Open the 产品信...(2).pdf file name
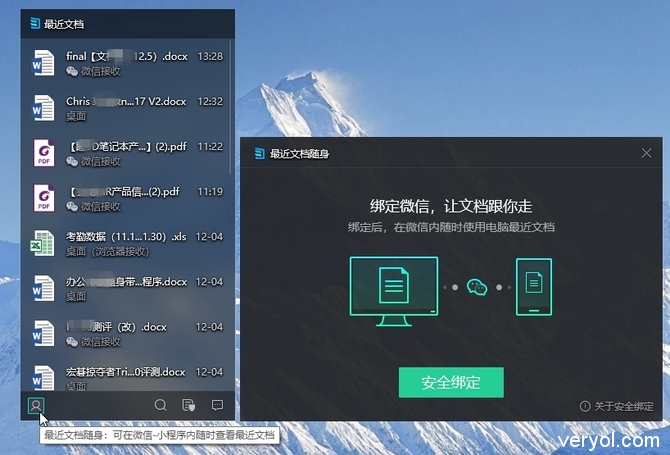Image resolution: width=670 pixels, height=455 pixels. tap(124, 192)
